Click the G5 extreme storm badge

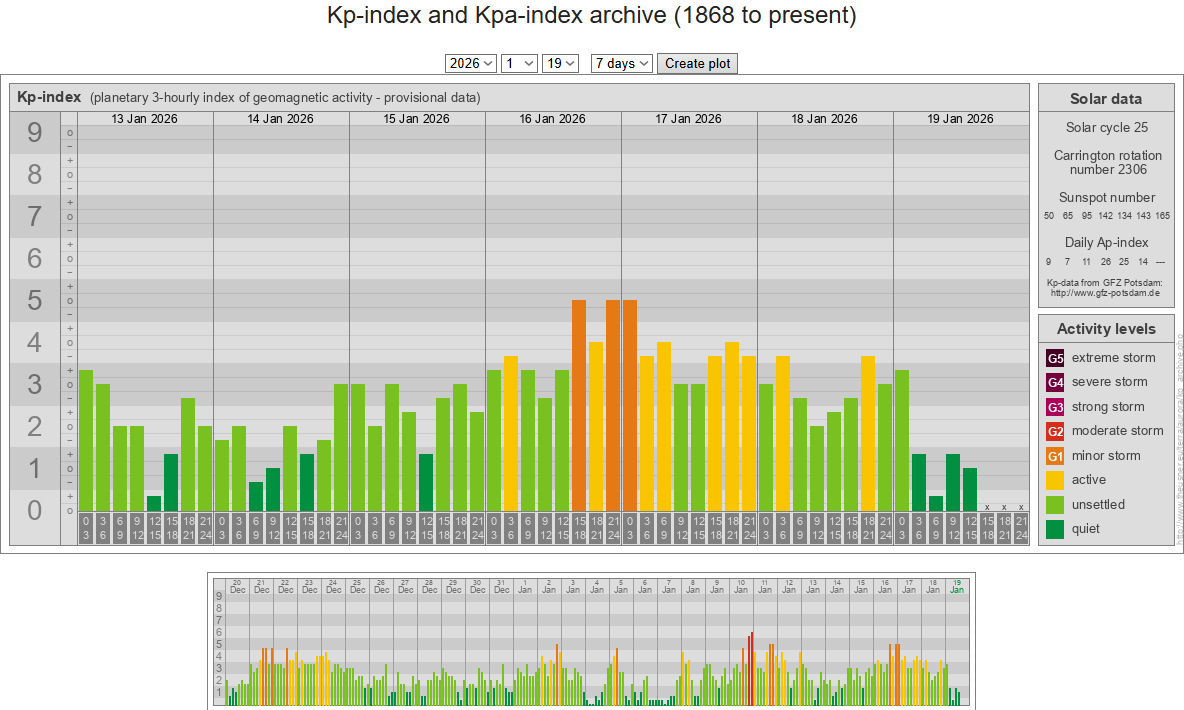(1055, 358)
